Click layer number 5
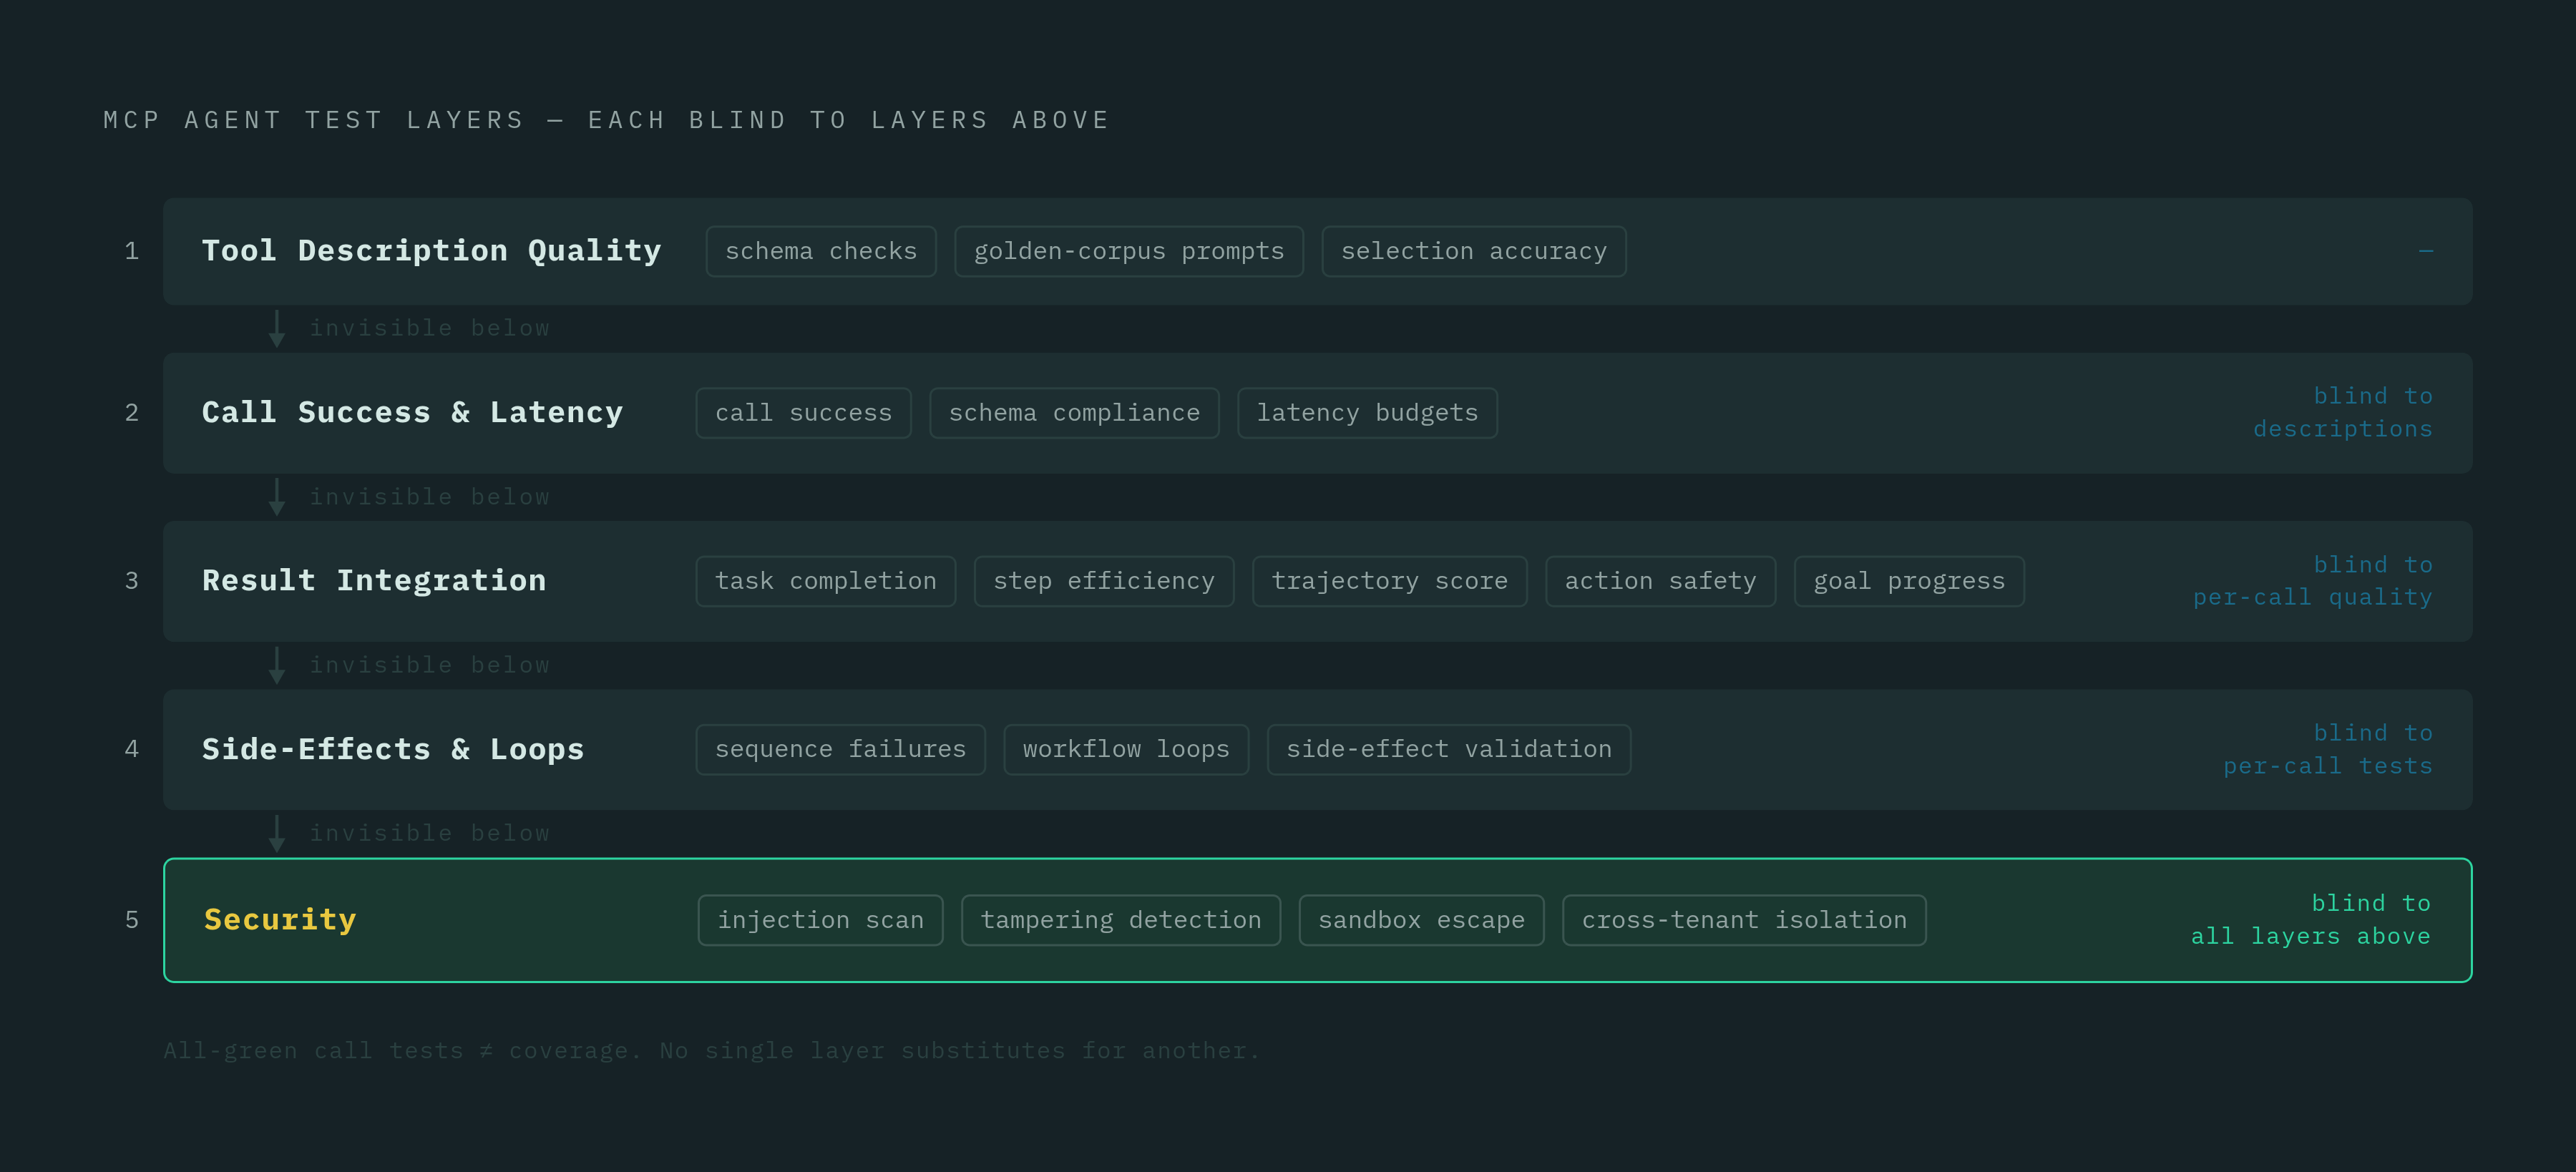Screen dimensions: 2576x1172 pyautogui.click(x=132, y=920)
